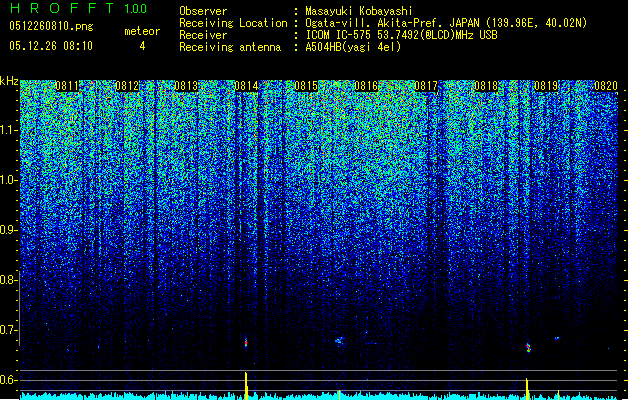Click the HROFFT 1.0.0 title text
Viewport: 629px width, 400px height.
point(78,8)
